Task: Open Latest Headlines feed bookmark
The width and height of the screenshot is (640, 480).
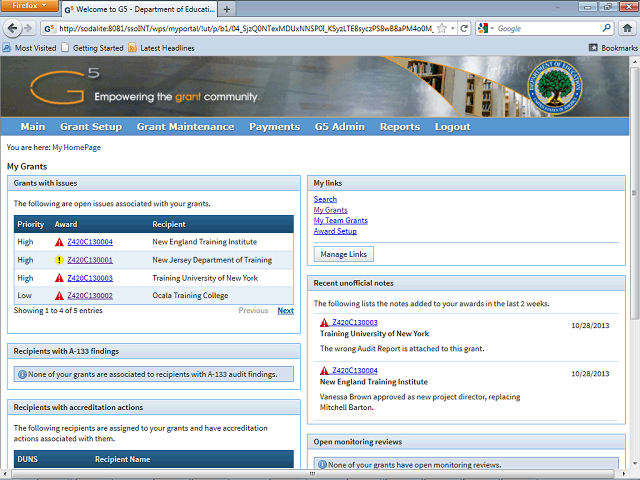Action: click(x=161, y=48)
